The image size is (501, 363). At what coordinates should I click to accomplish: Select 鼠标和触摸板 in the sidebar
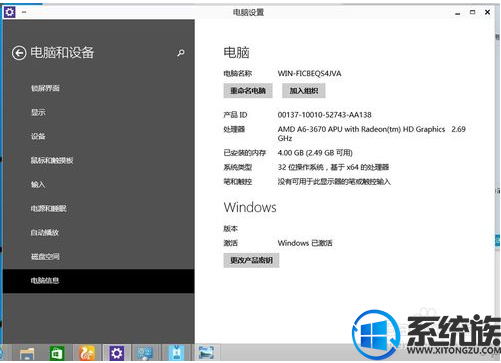(x=52, y=160)
